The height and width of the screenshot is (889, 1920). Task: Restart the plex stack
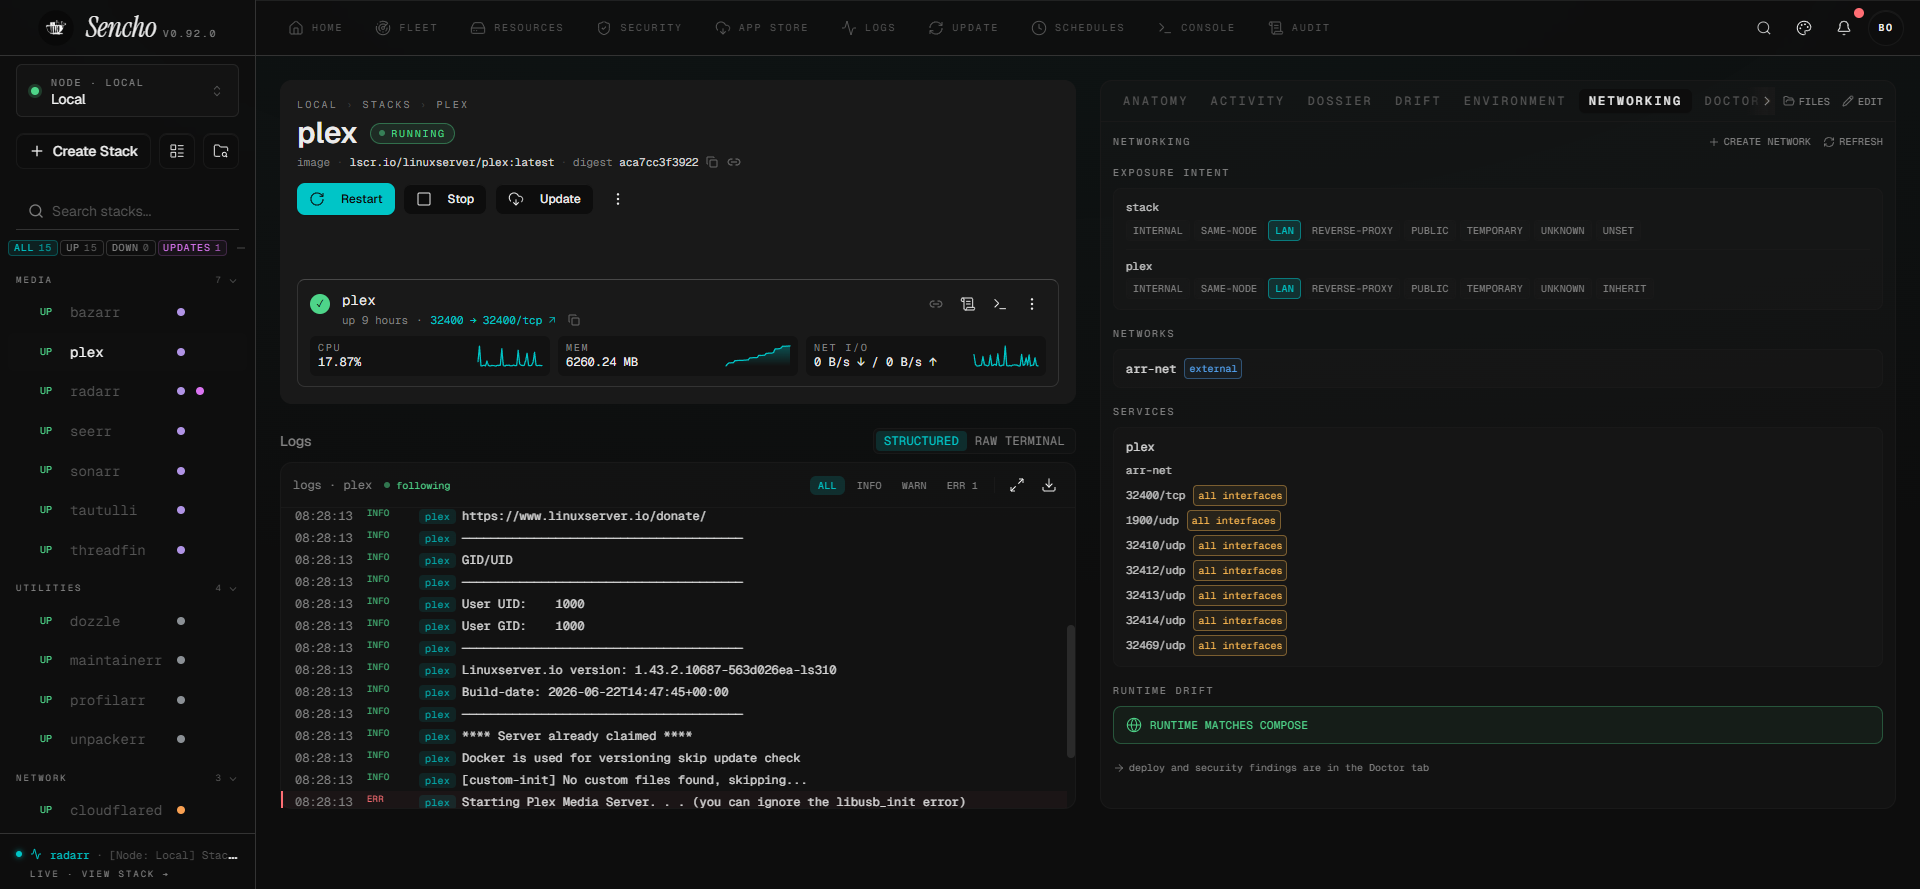point(346,199)
